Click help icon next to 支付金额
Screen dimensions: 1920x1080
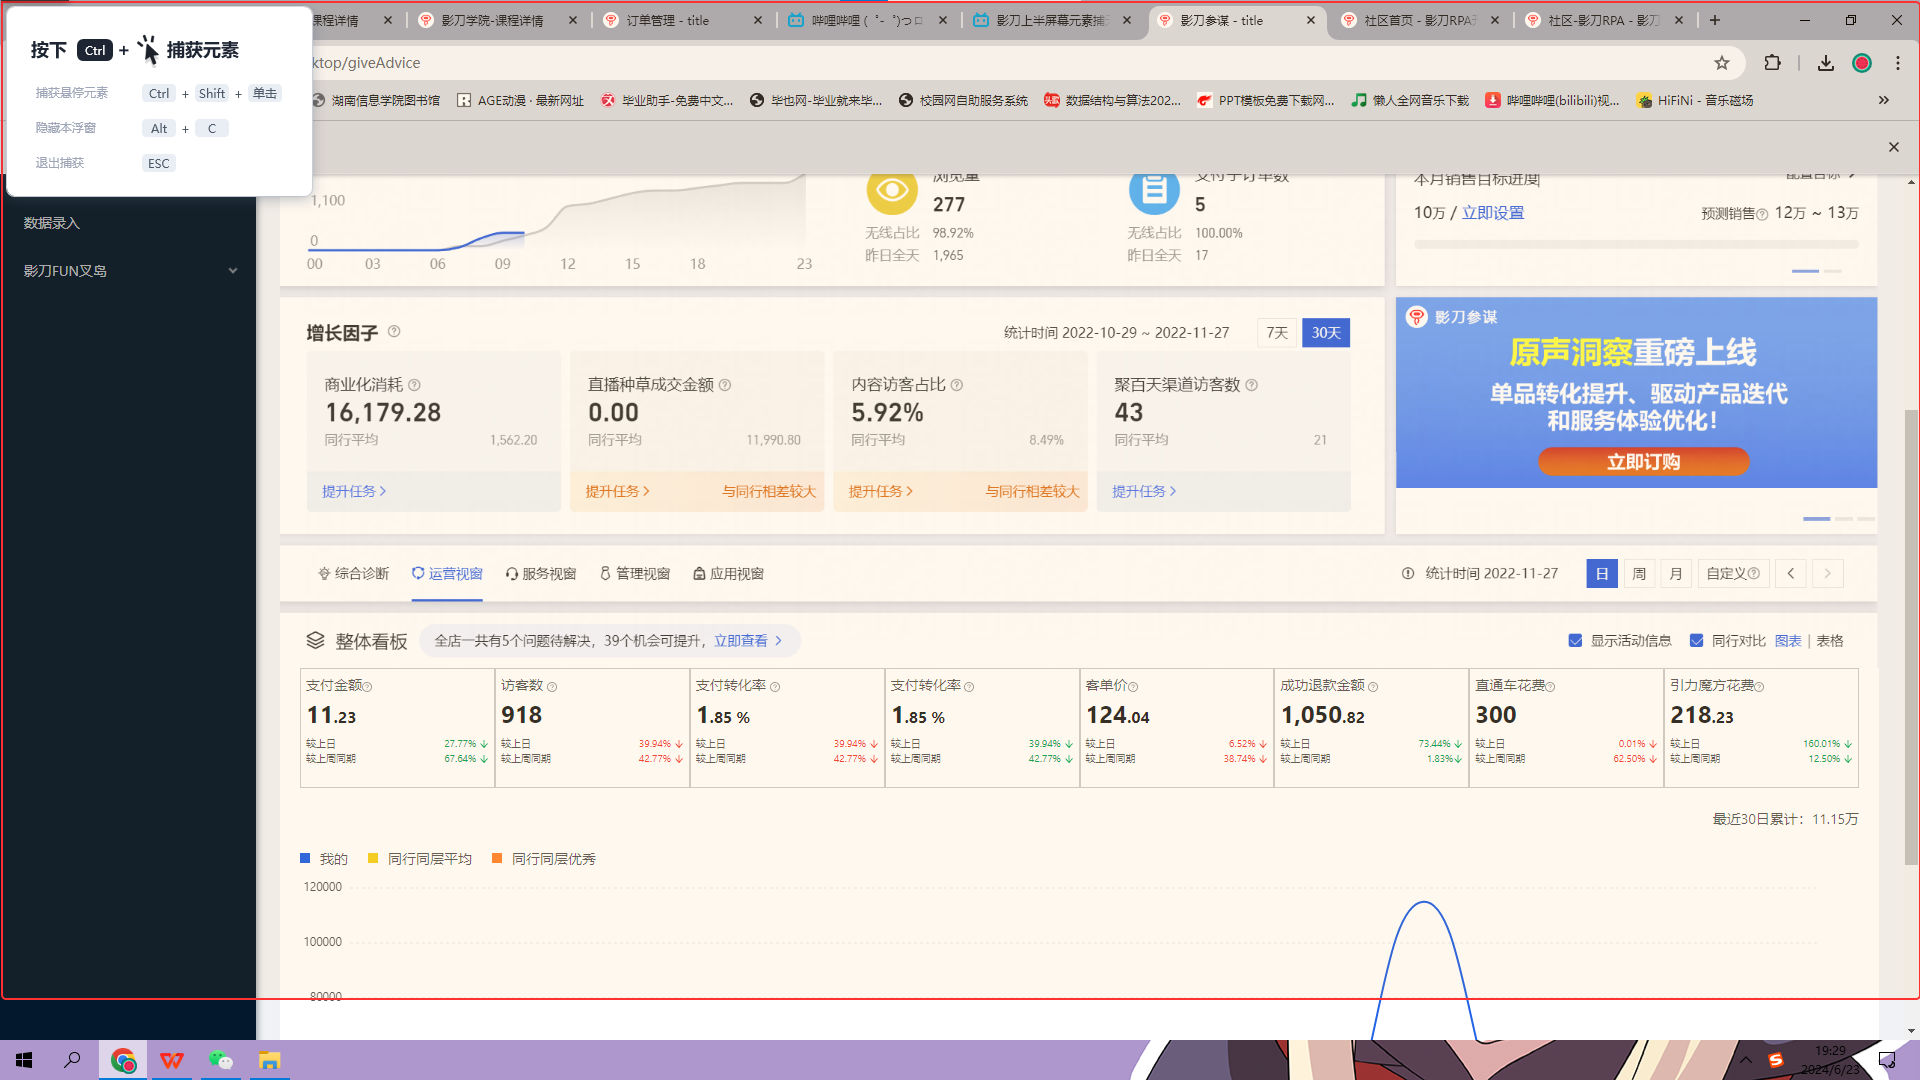point(367,687)
